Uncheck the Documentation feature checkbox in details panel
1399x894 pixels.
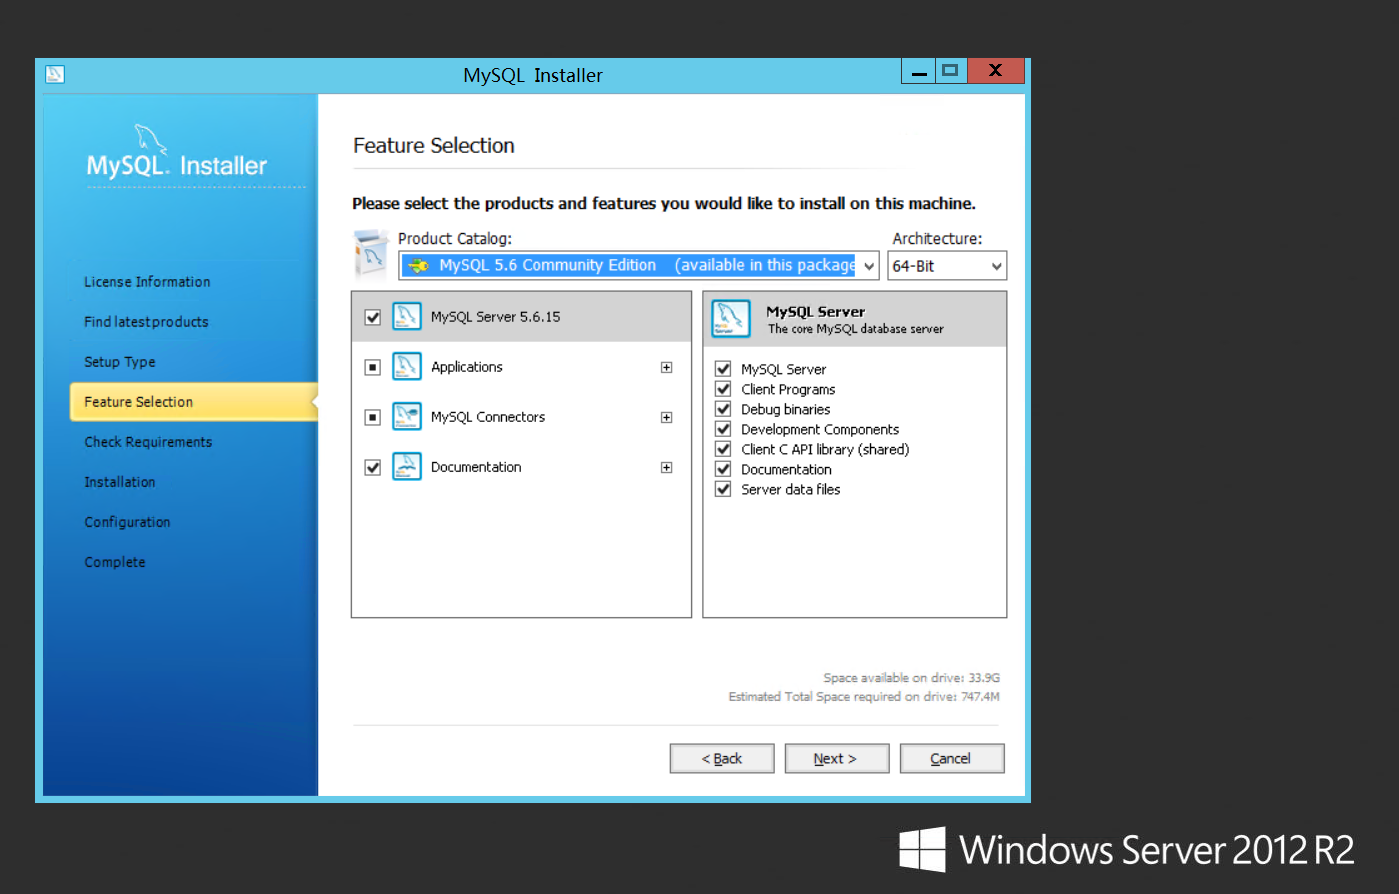[x=723, y=469]
